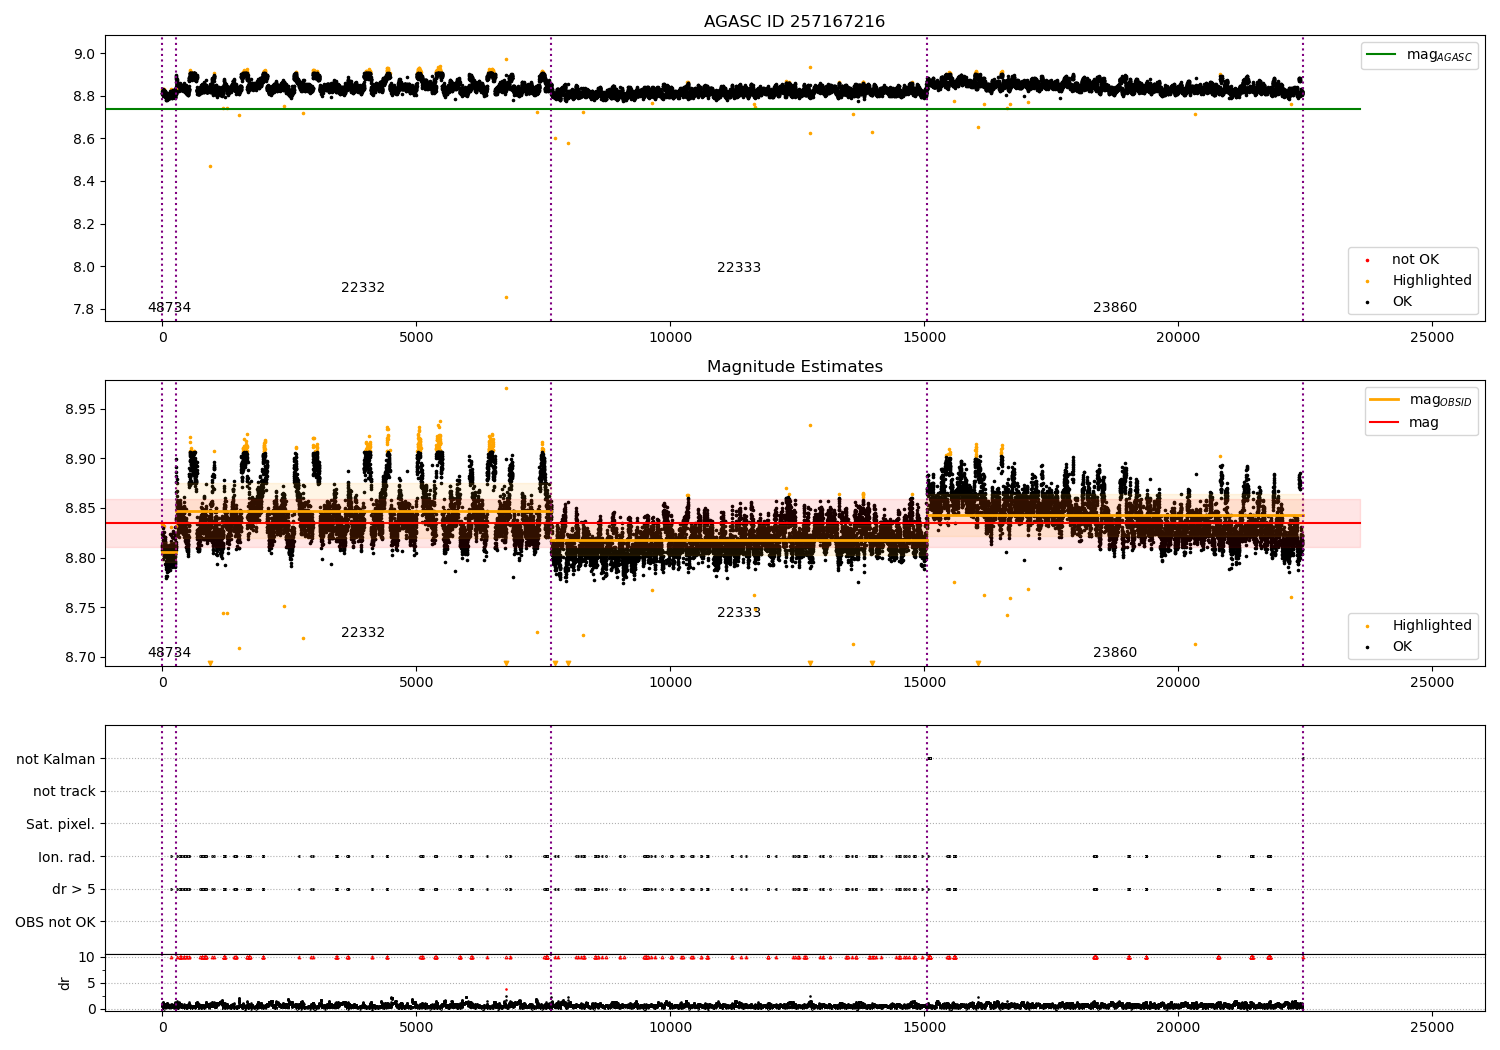
Task: Click the 8.90 y-axis tick label
Action: click(x=80, y=460)
